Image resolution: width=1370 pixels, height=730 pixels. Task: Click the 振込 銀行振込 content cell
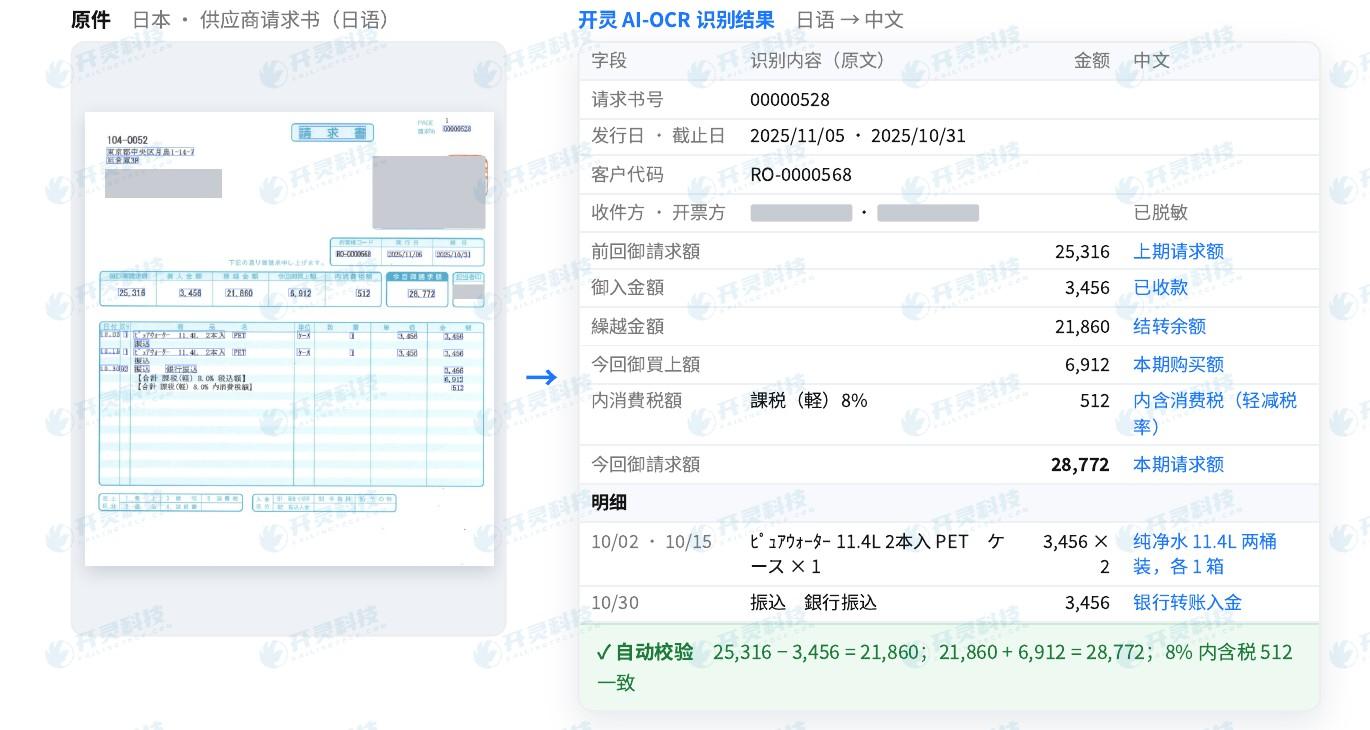point(813,602)
